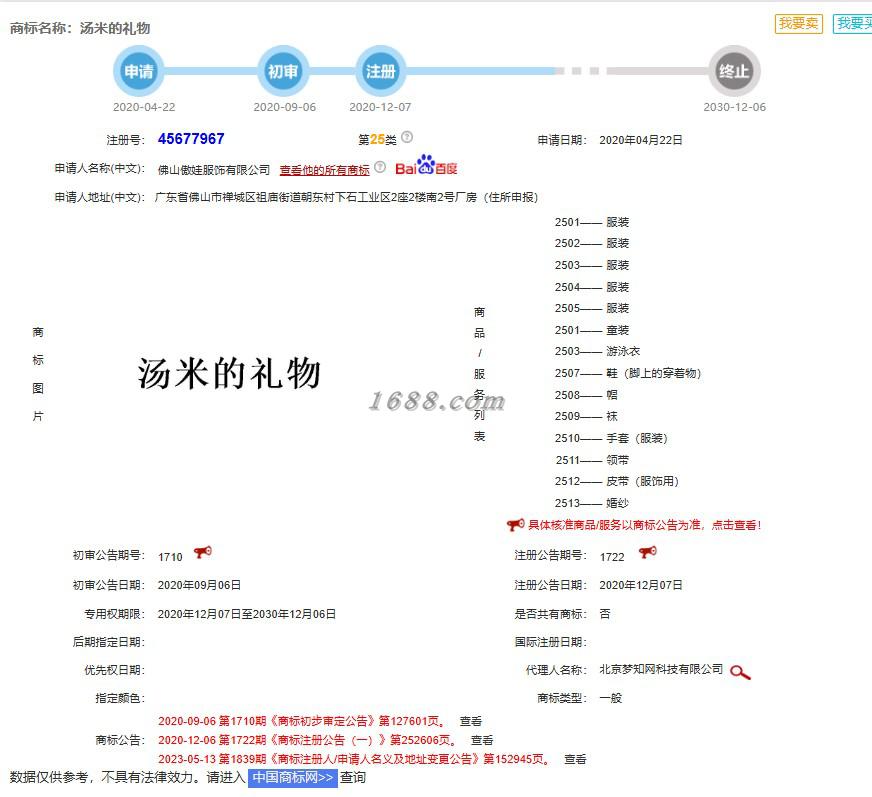
Task: Click the help icon beside 第25类
Action: [407, 137]
